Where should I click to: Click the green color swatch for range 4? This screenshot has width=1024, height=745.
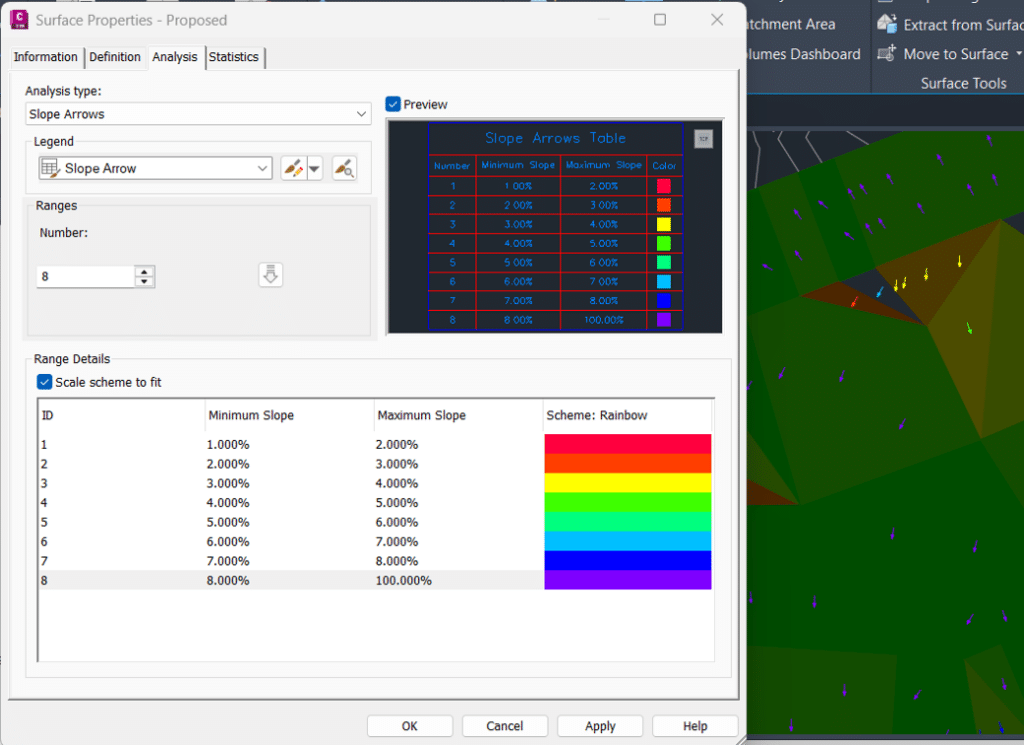[628, 502]
